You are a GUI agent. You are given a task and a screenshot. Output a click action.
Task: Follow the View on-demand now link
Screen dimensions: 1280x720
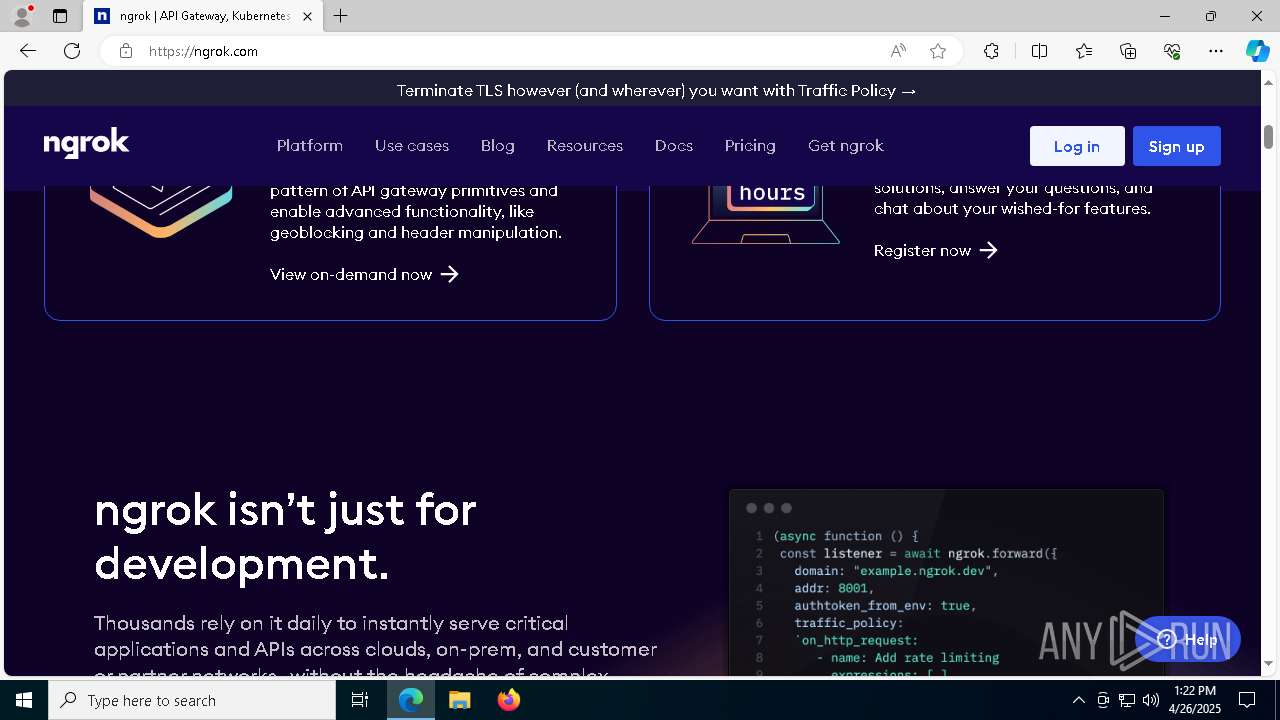pyautogui.click(x=364, y=274)
